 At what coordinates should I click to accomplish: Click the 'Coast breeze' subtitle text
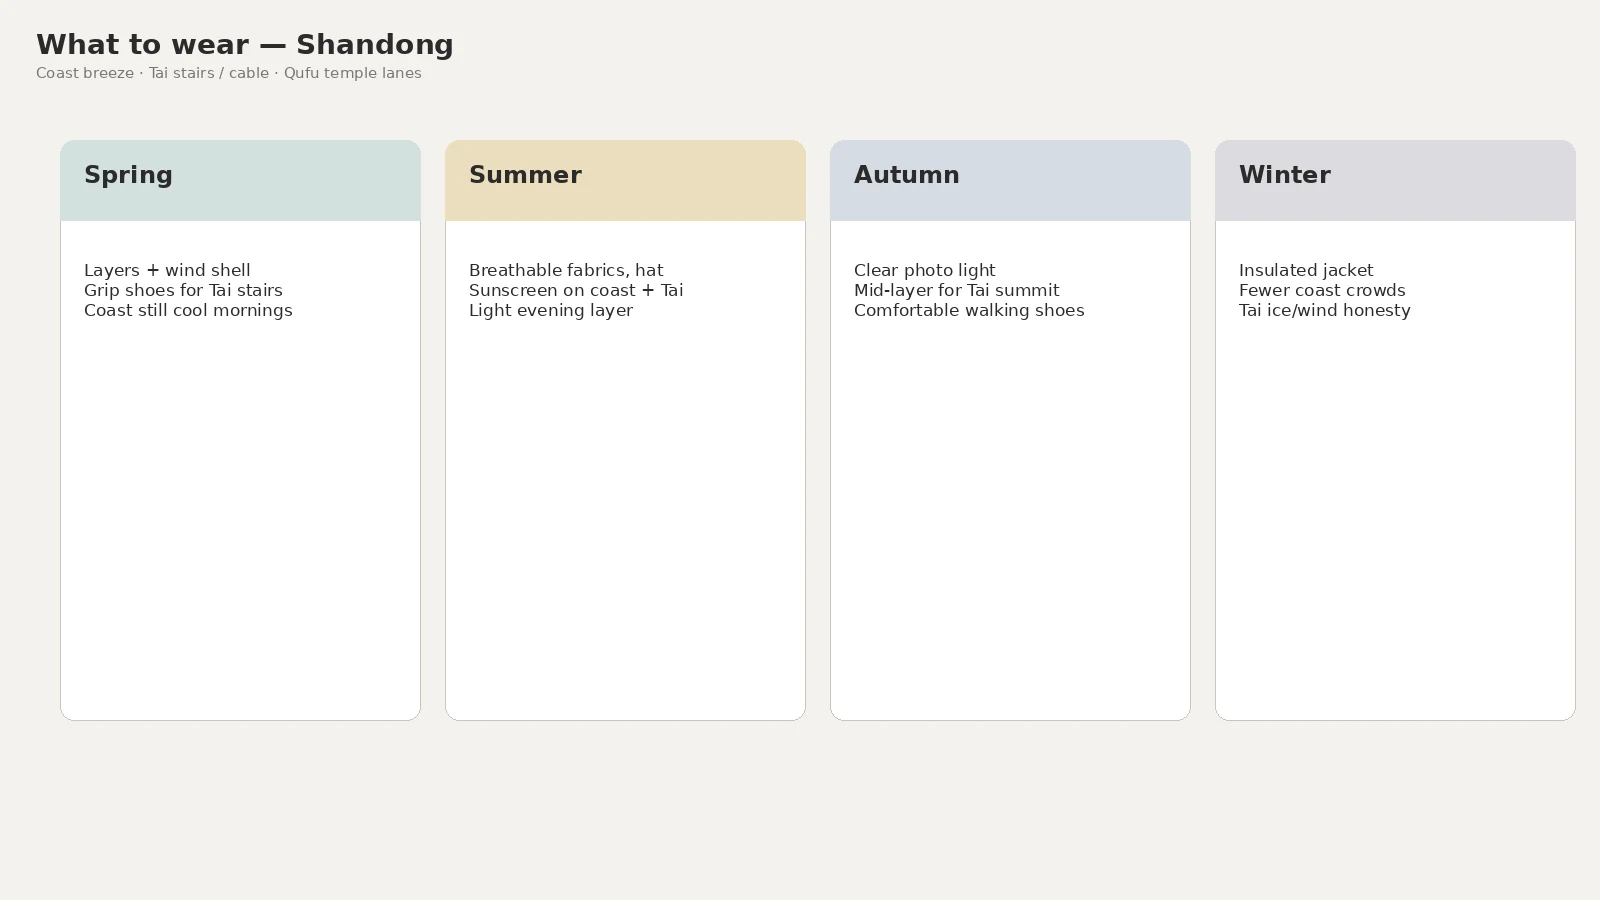pyautogui.click(x=85, y=73)
